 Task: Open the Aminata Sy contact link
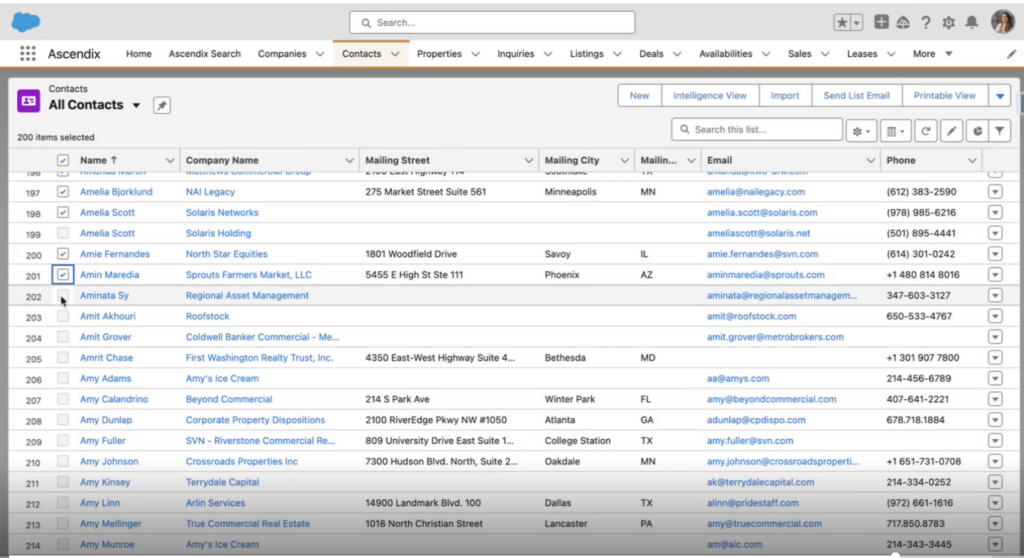pyautogui.click(x=104, y=295)
